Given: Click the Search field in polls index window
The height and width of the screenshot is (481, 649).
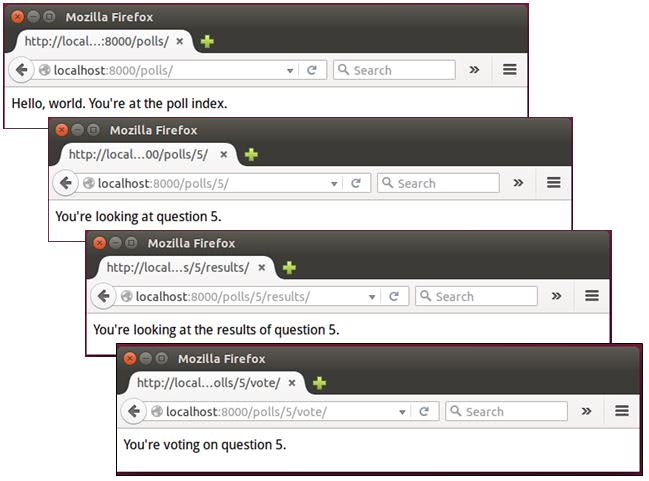Looking at the screenshot, I should coord(394,70).
